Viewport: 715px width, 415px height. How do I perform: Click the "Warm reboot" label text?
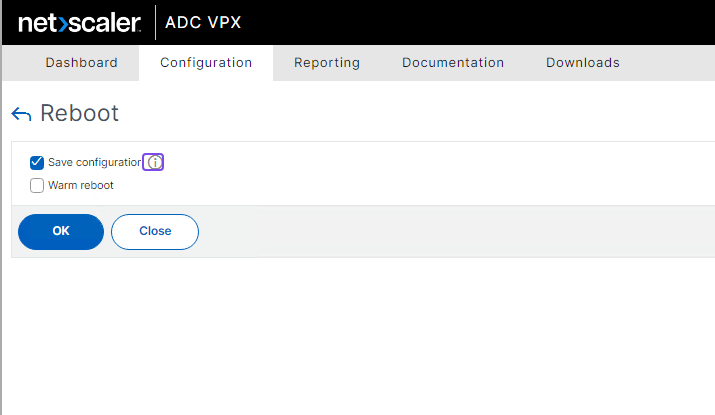coord(81,185)
